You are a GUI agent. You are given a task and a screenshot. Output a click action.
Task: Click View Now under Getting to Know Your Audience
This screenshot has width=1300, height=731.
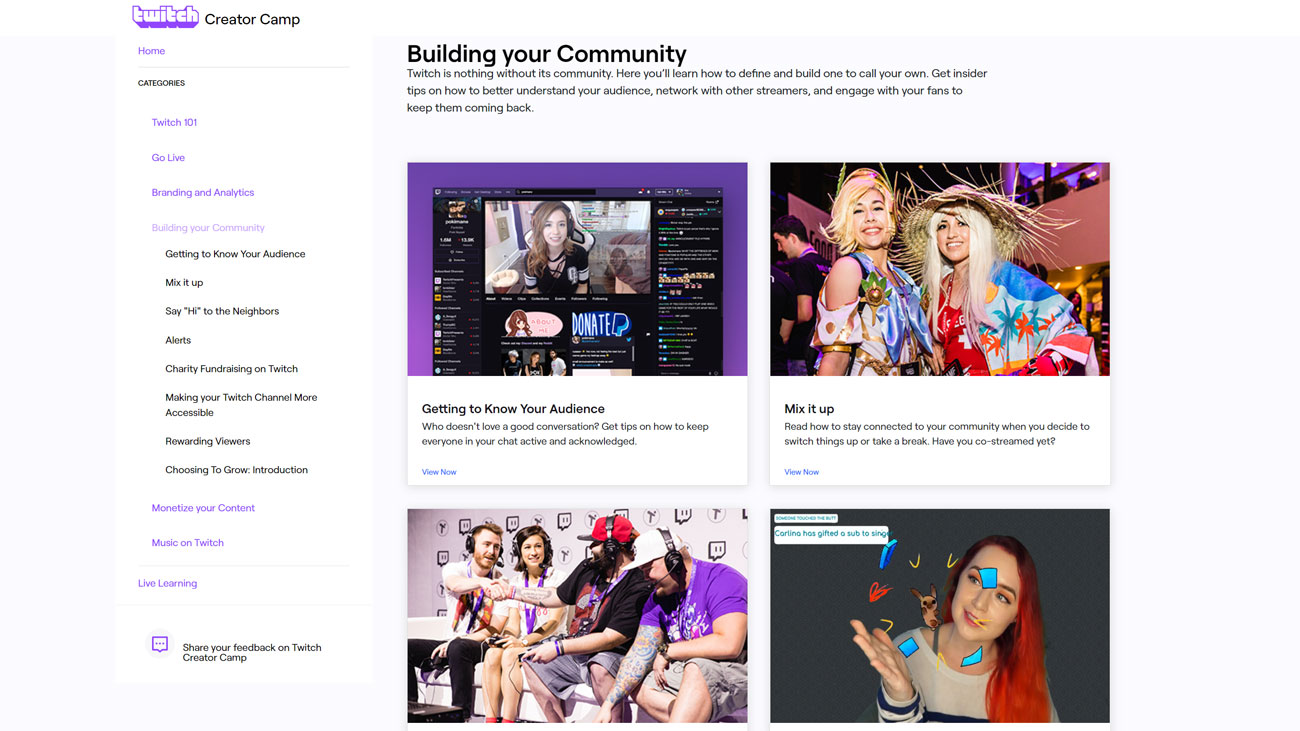(439, 472)
